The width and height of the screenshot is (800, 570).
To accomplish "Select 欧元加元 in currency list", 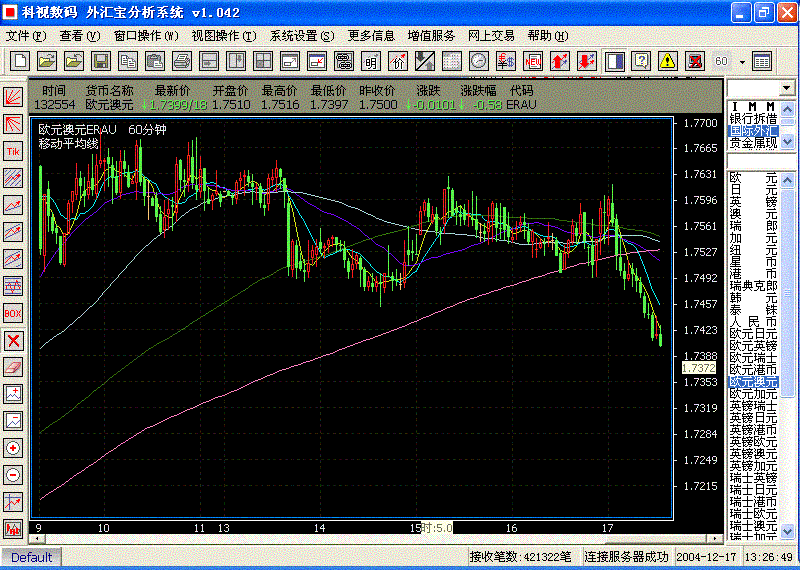I will [x=753, y=394].
